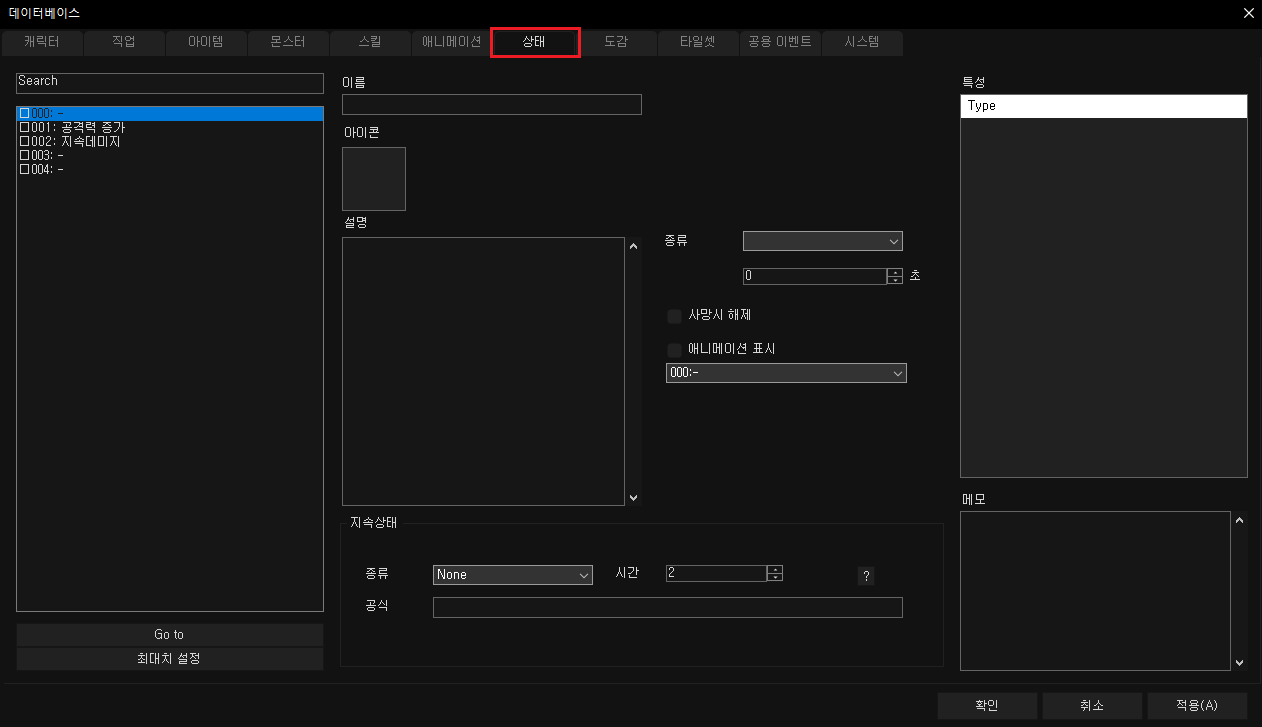Increase the 초 duration spinner value

pyautogui.click(x=895, y=272)
